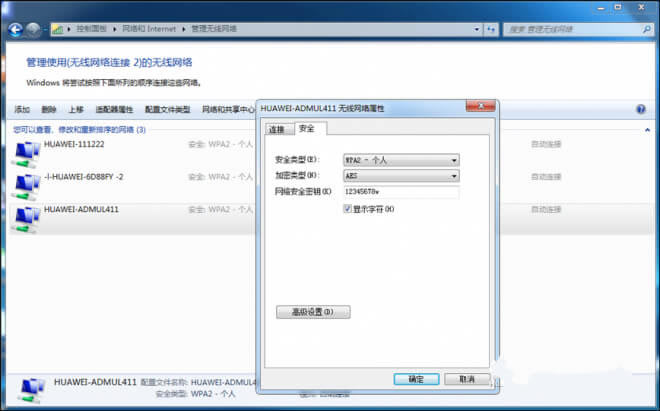The height and width of the screenshot is (411, 660).
Task: Click 上移 in the toolbar
Action: pyautogui.click(x=76, y=109)
